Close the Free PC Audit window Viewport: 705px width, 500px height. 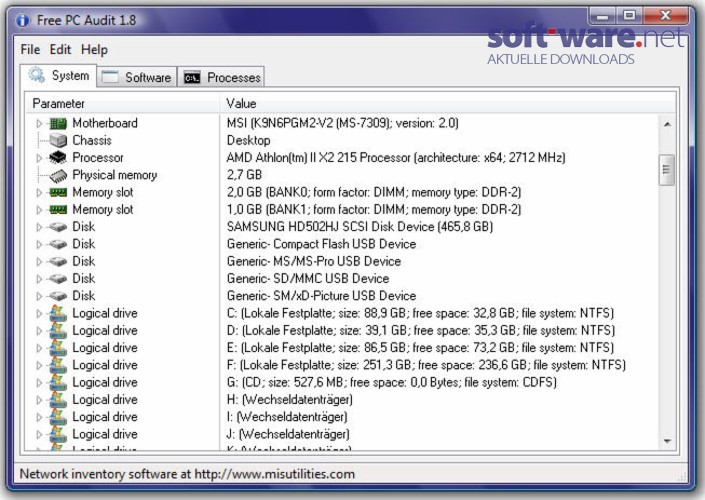point(665,17)
